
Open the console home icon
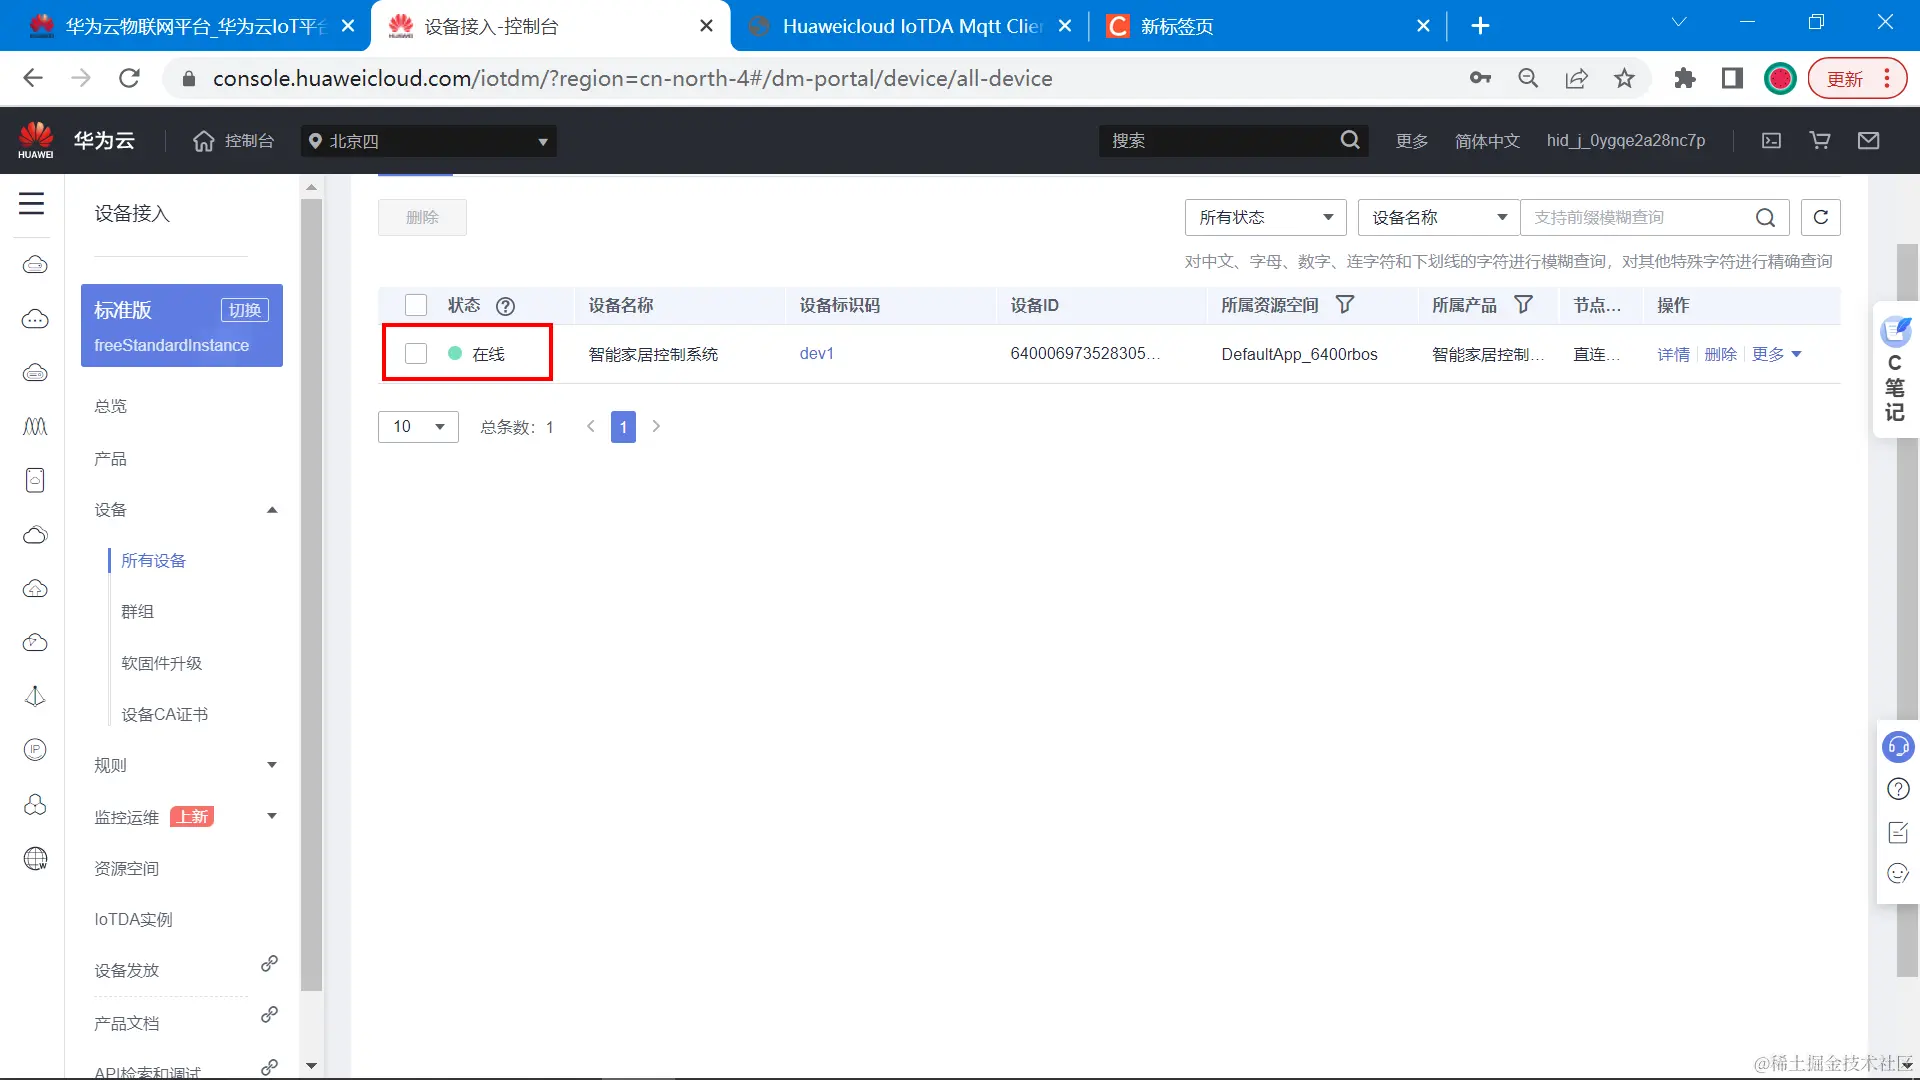pyautogui.click(x=204, y=141)
